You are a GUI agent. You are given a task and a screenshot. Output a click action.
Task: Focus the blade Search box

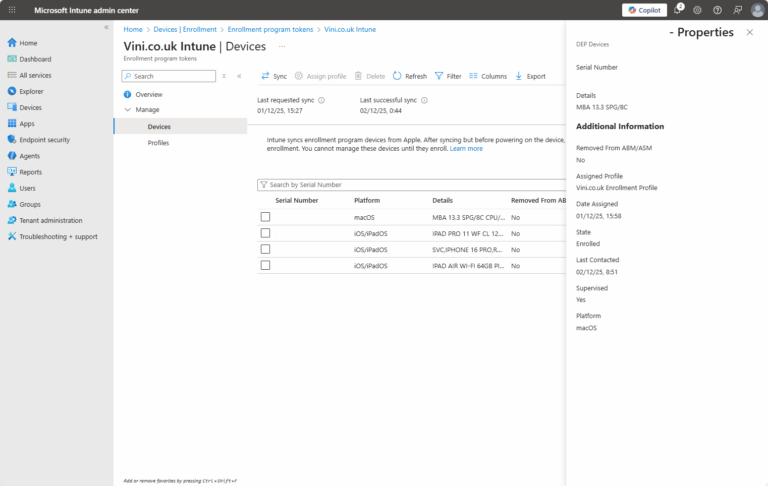168,76
